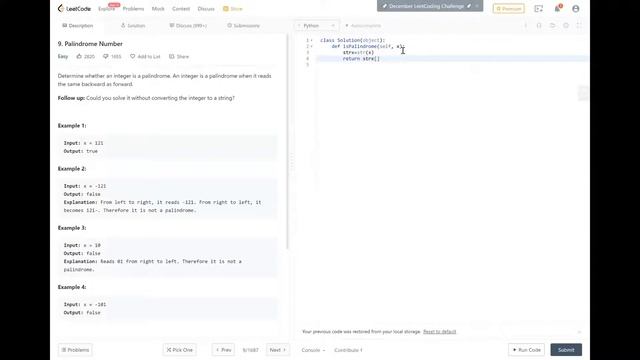Close the local storage restored notice

coord(579,332)
